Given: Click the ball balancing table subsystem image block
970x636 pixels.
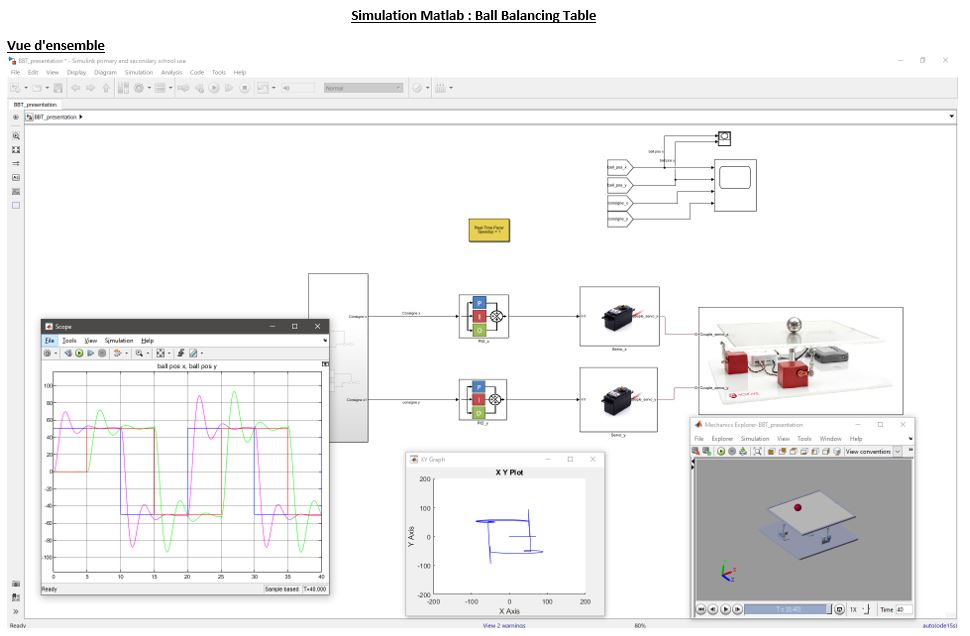Looking at the screenshot, I should (x=800, y=361).
